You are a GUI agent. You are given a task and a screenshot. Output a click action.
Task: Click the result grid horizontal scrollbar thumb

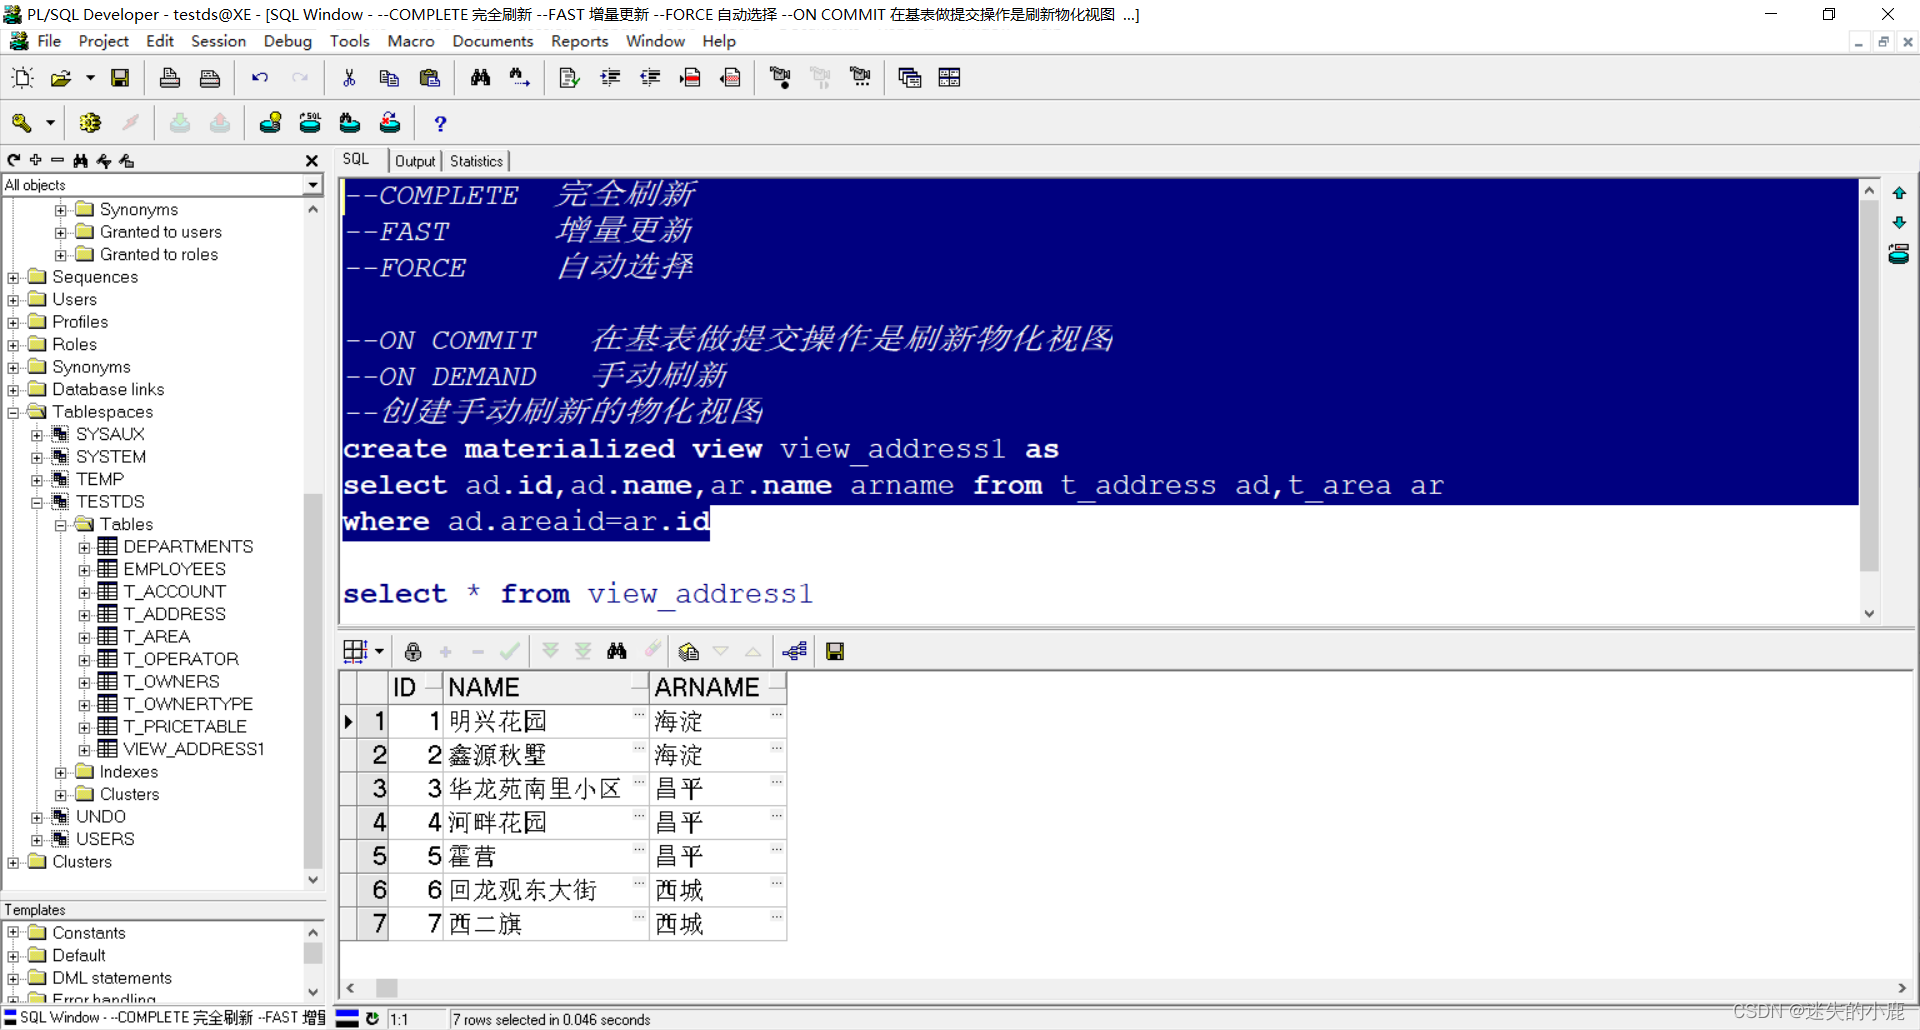(x=387, y=988)
